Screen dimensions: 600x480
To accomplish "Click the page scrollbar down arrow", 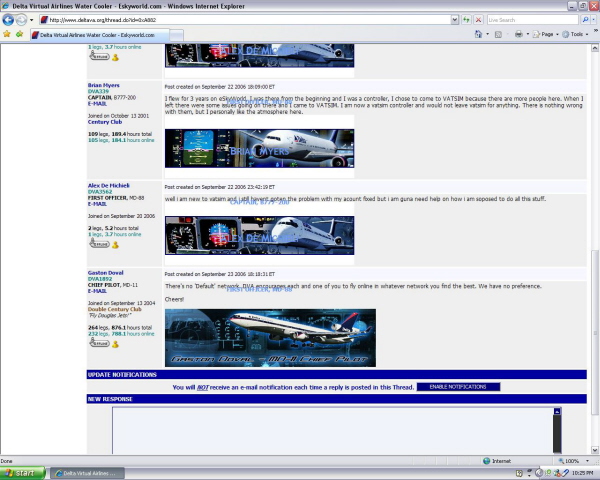I will click(595, 450).
